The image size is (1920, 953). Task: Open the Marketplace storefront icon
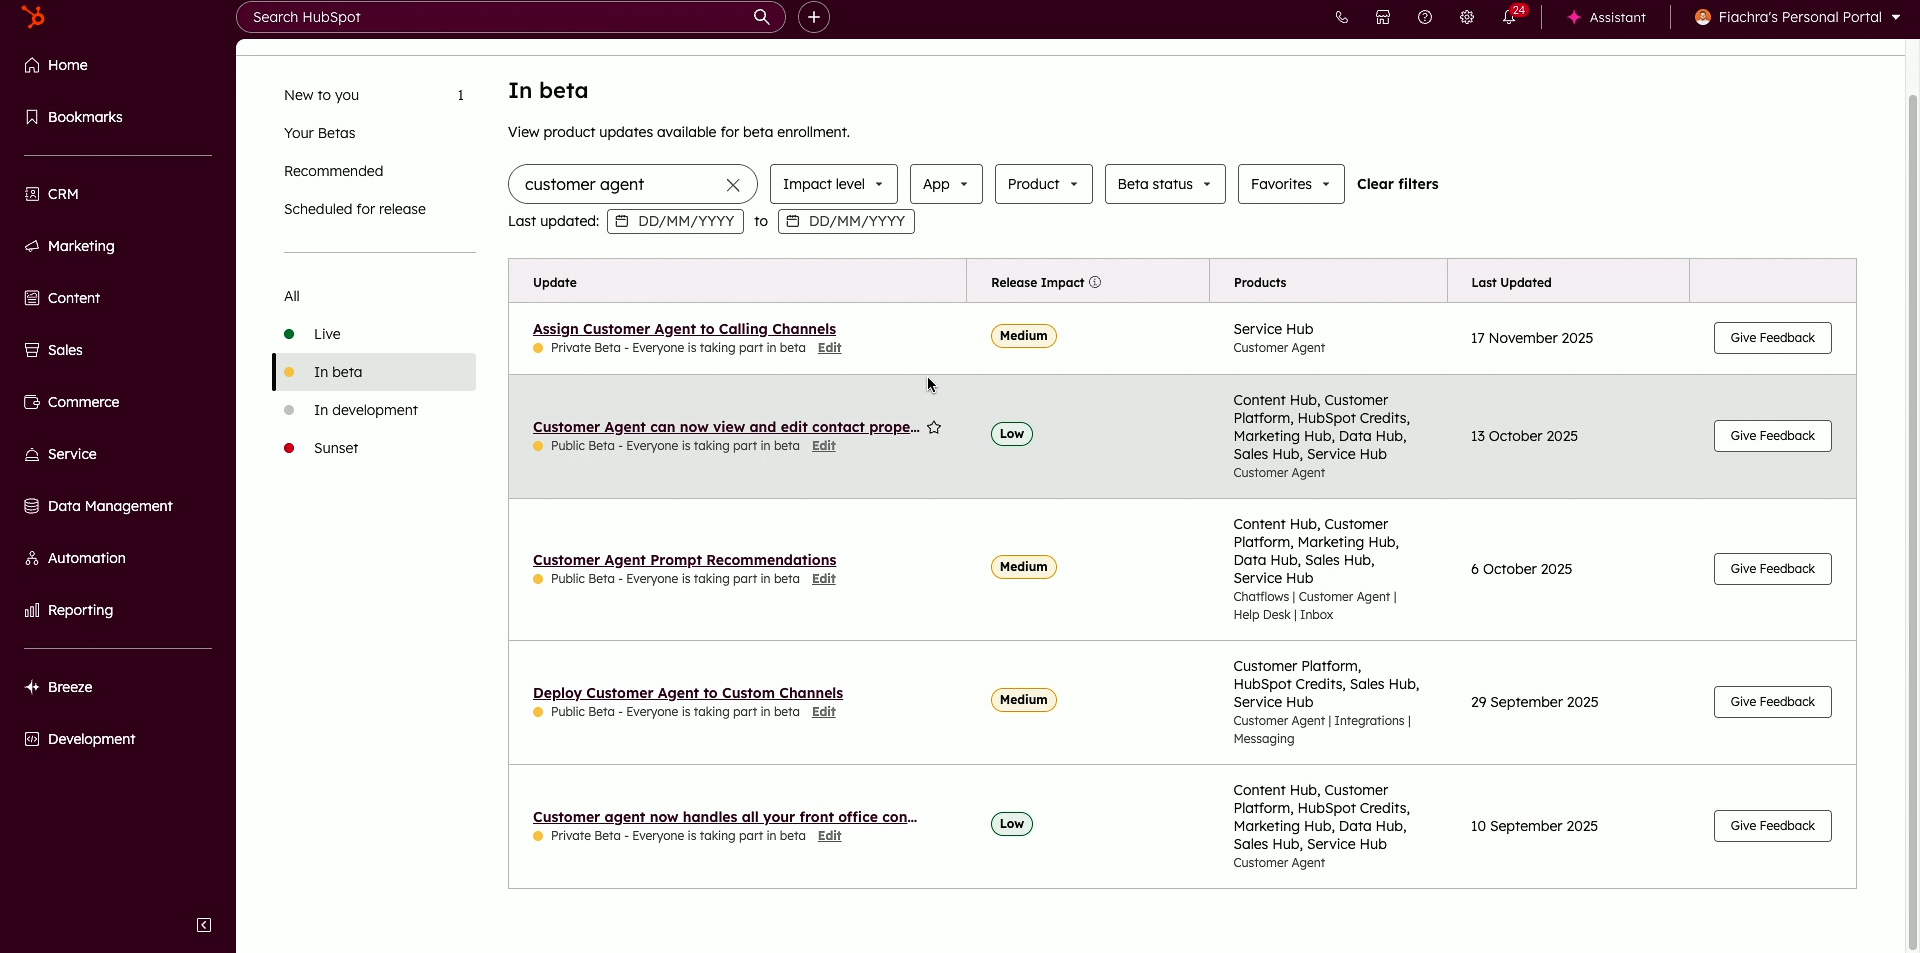click(x=1383, y=17)
